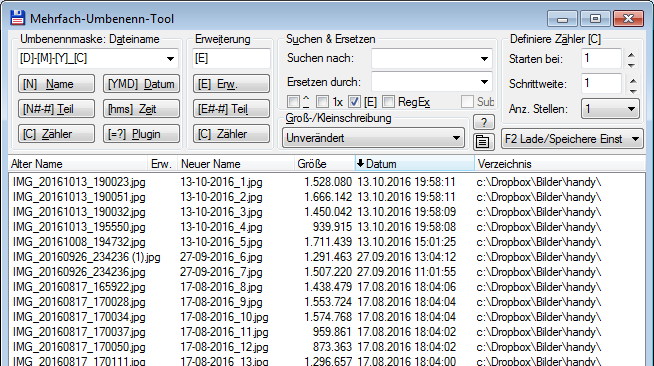Image resolution: width=654 pixels, height=366 pixels.
Task: Click date 17.08.2016 18:04:06
Action: 406,287
